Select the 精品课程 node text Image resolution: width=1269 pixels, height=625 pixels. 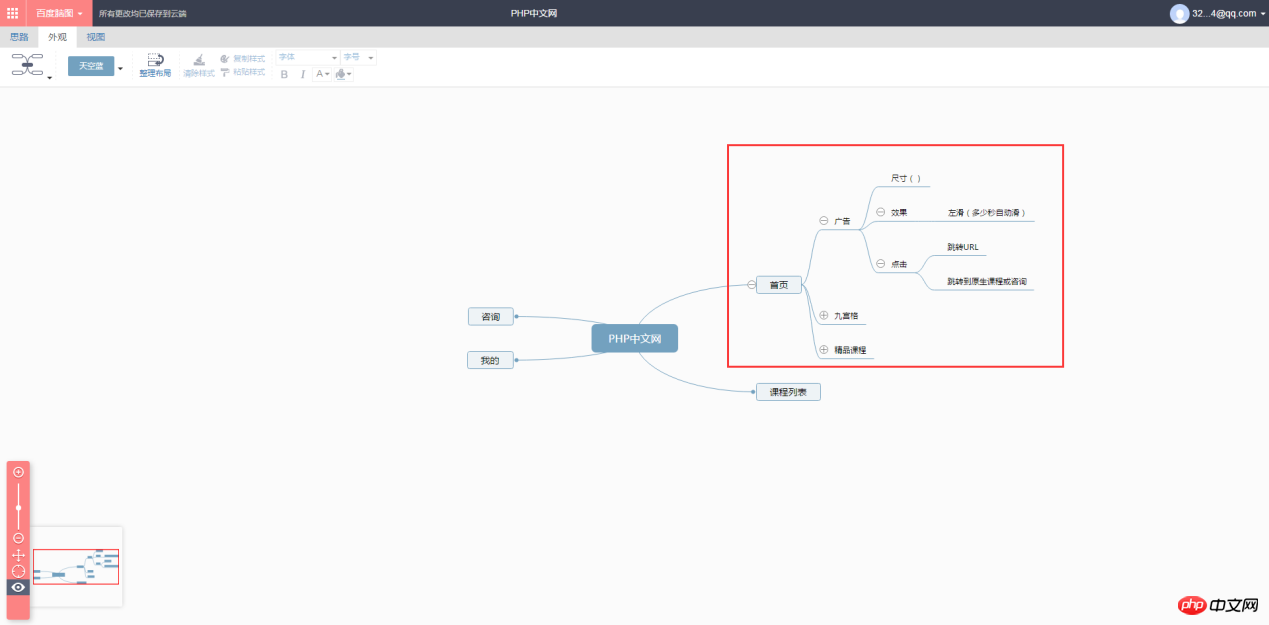850,351
